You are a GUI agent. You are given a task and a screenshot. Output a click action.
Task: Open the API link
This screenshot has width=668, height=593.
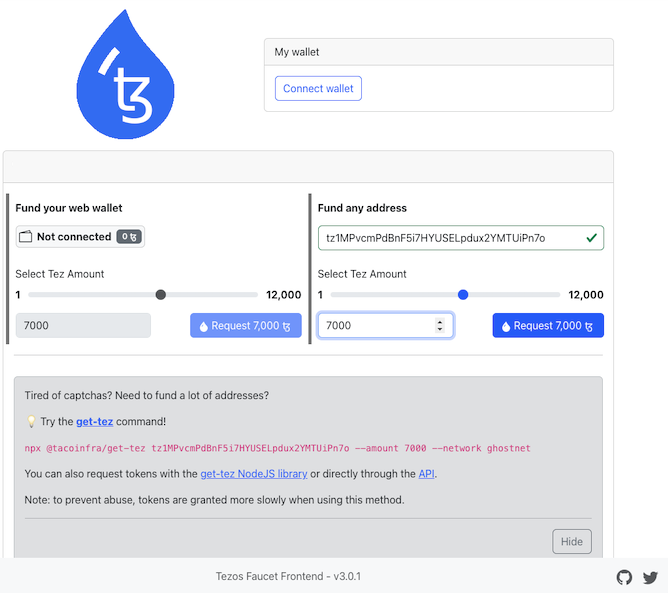click(426, 474)
